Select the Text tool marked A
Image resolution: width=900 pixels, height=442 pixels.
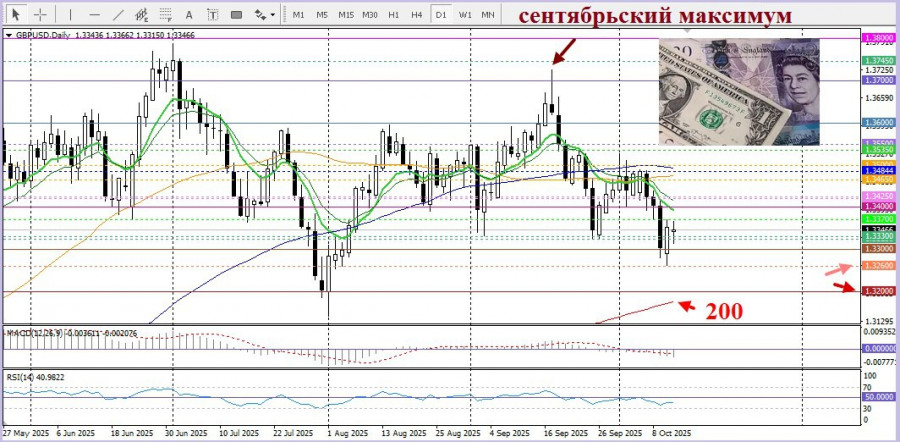(x=189, y=14)
